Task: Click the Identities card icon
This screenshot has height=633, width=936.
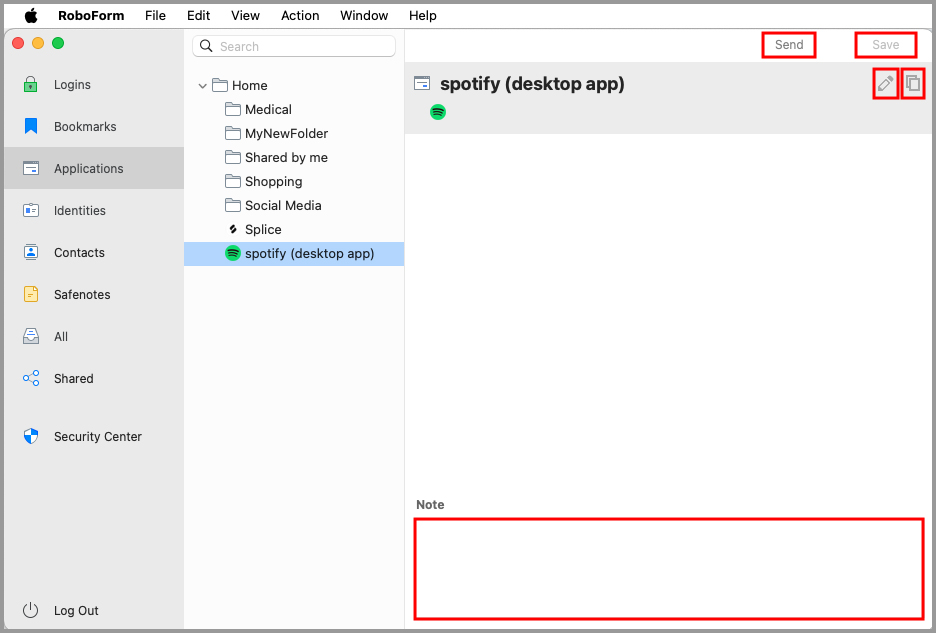Action: tap(30, 210)
